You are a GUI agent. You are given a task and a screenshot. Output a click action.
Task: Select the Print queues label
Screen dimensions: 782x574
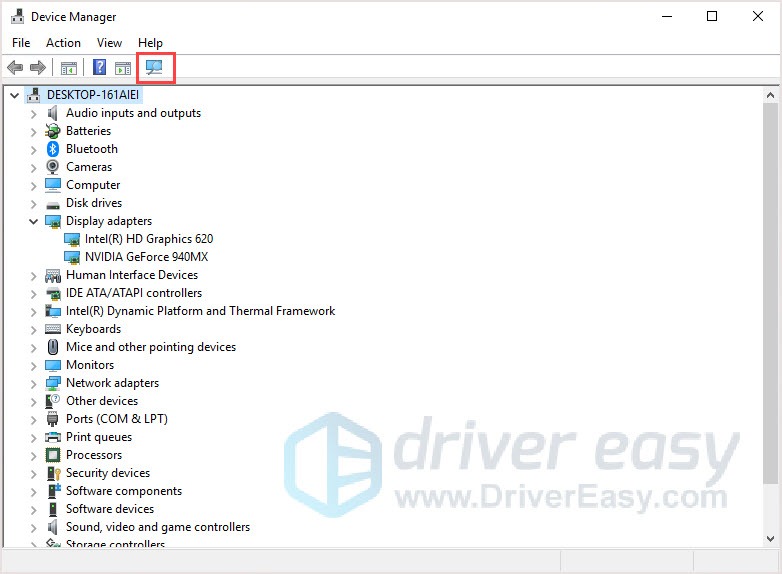[99, 437]
